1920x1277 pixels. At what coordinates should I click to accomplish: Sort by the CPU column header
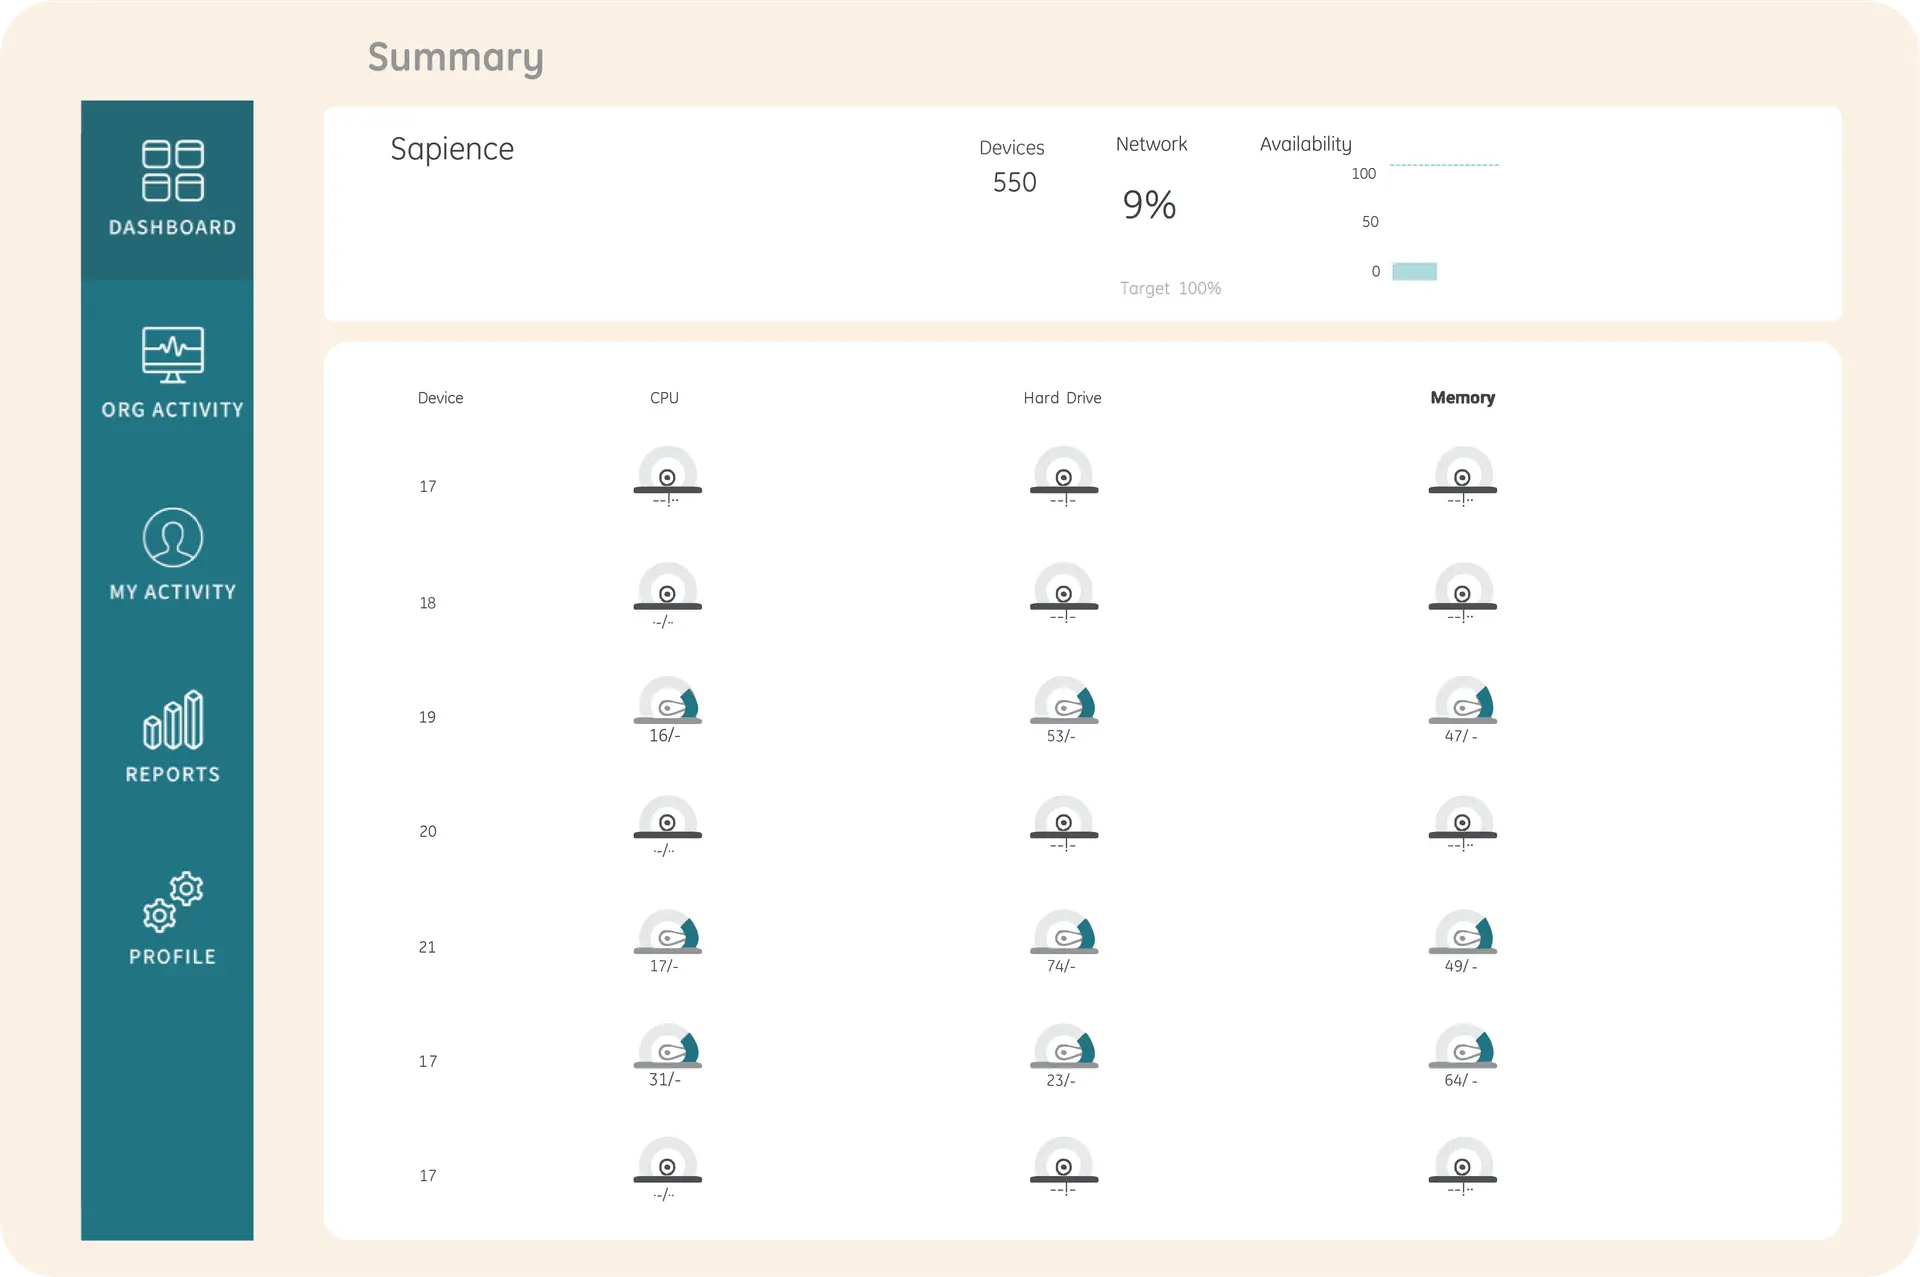click(x=664, y=397)
